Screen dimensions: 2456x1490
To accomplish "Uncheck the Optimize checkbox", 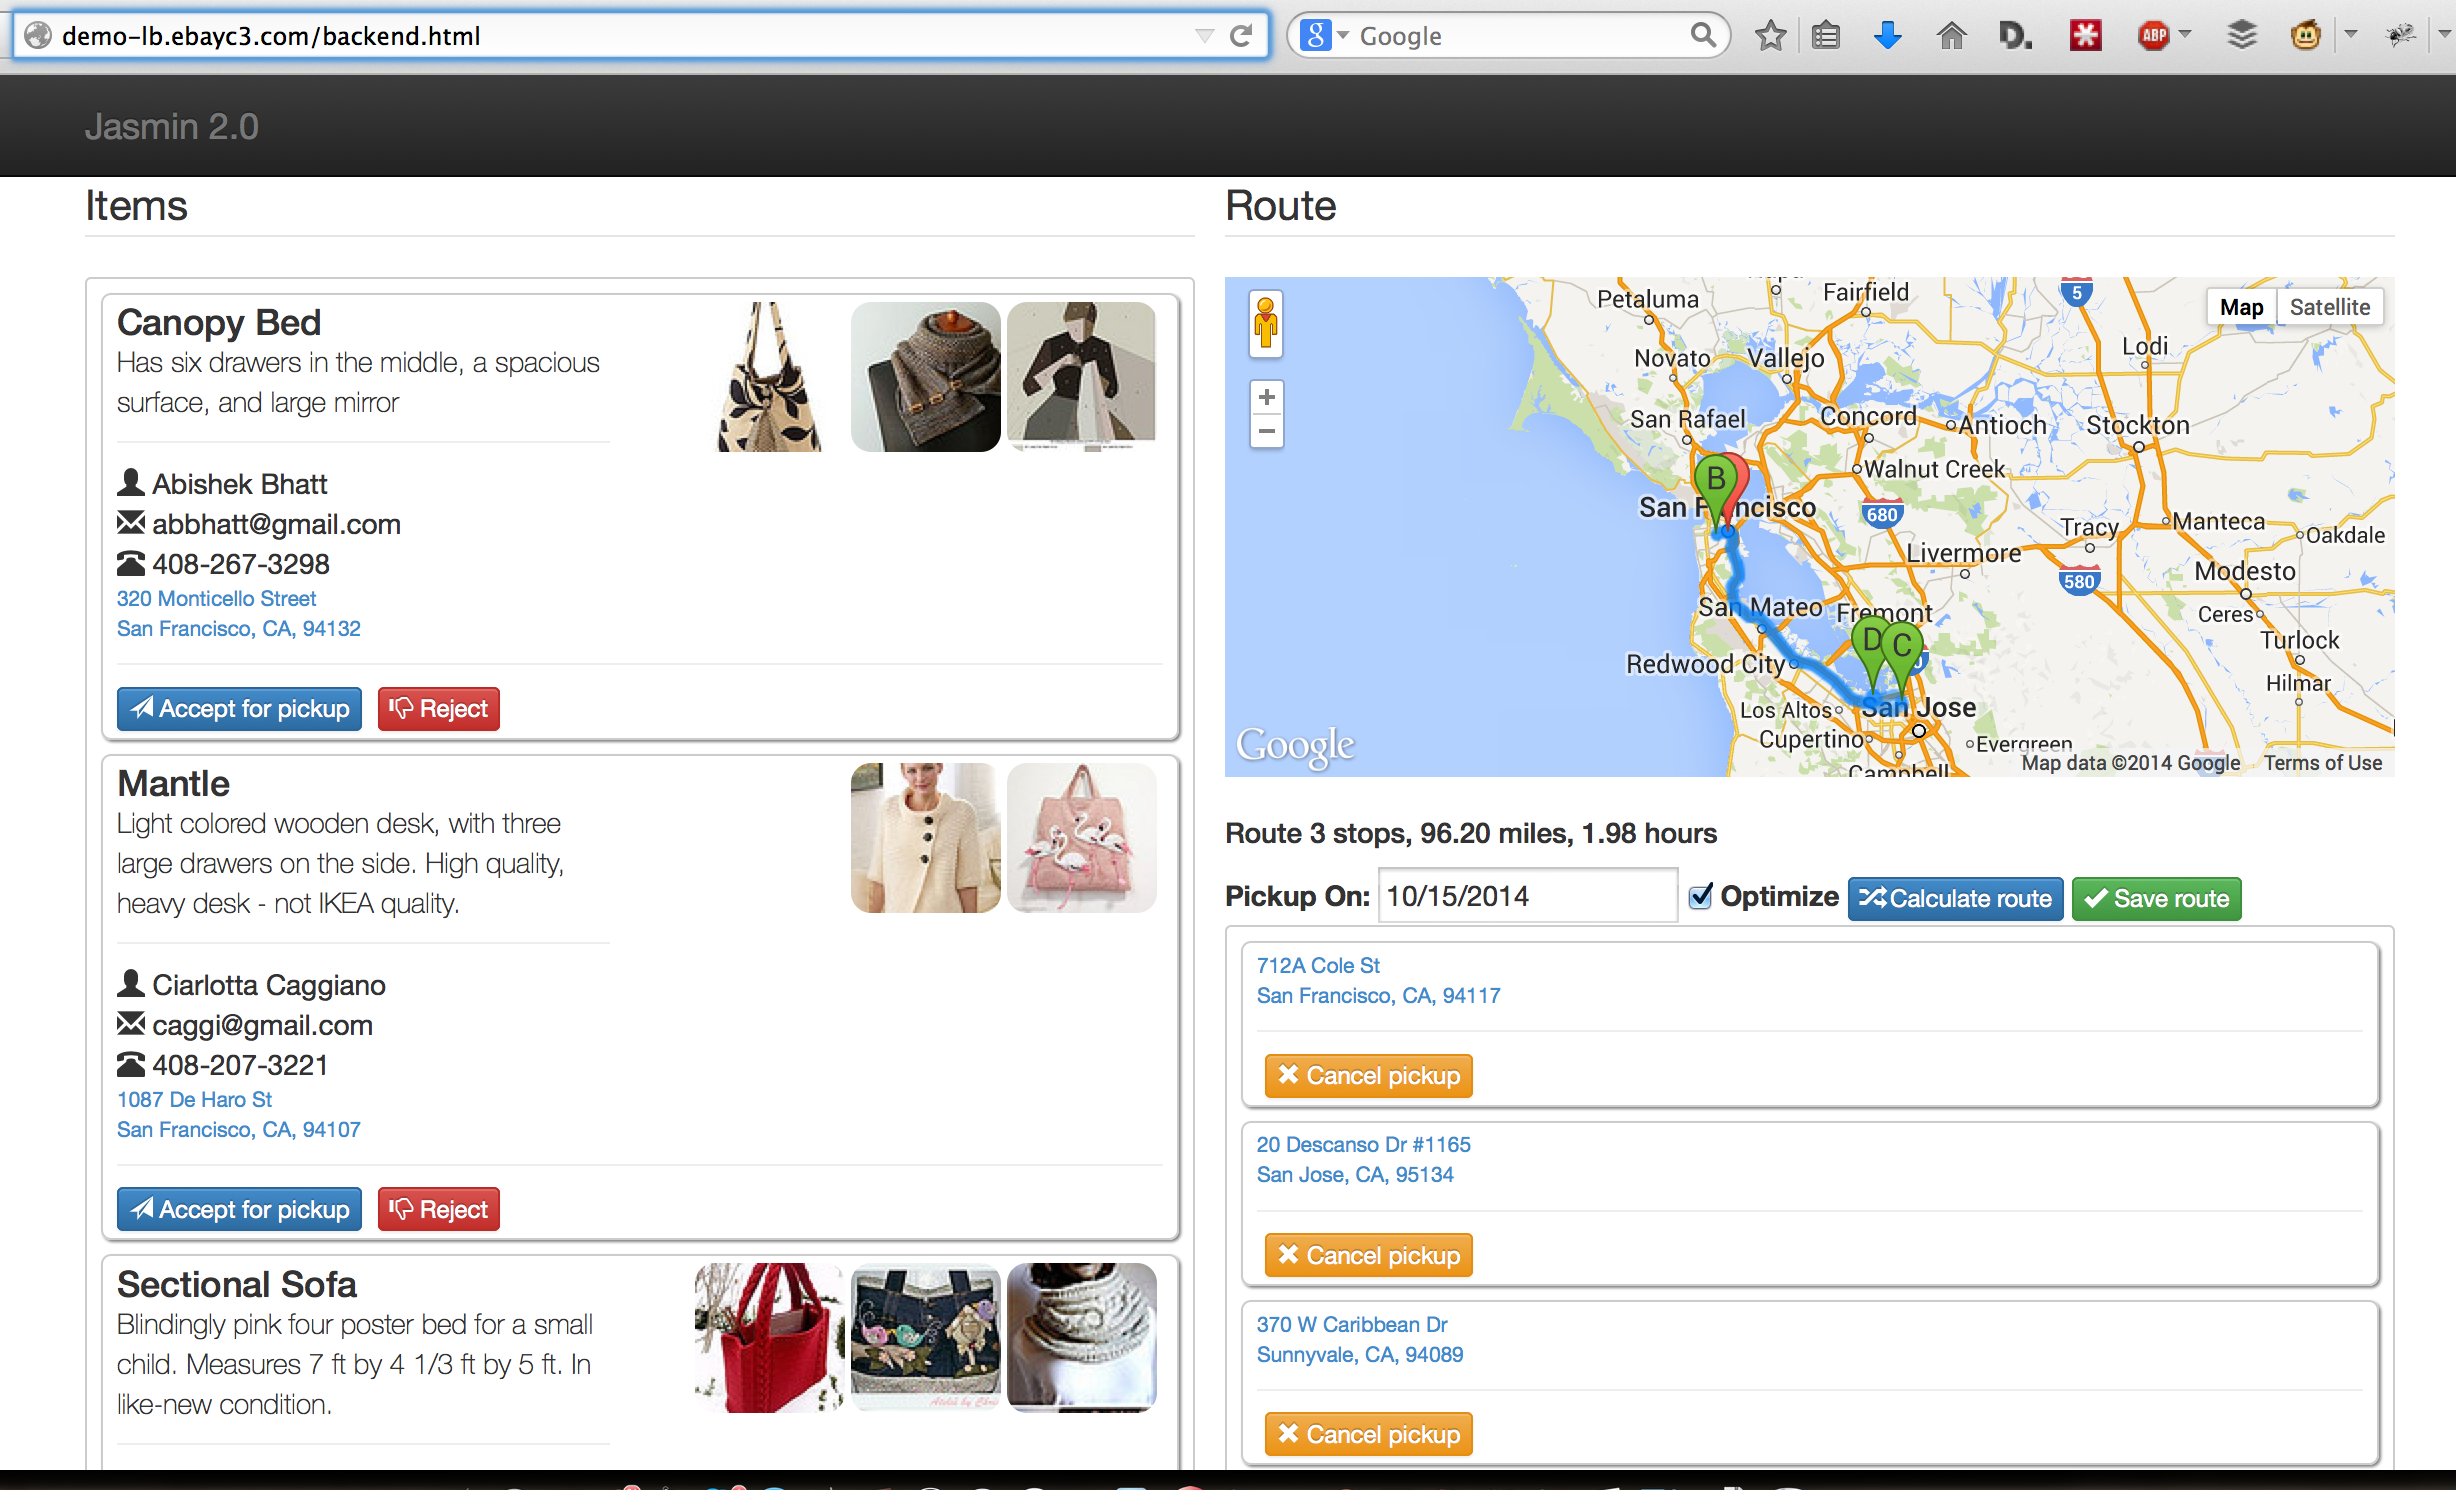I will pyautogui.click(x=1700, y=896).
